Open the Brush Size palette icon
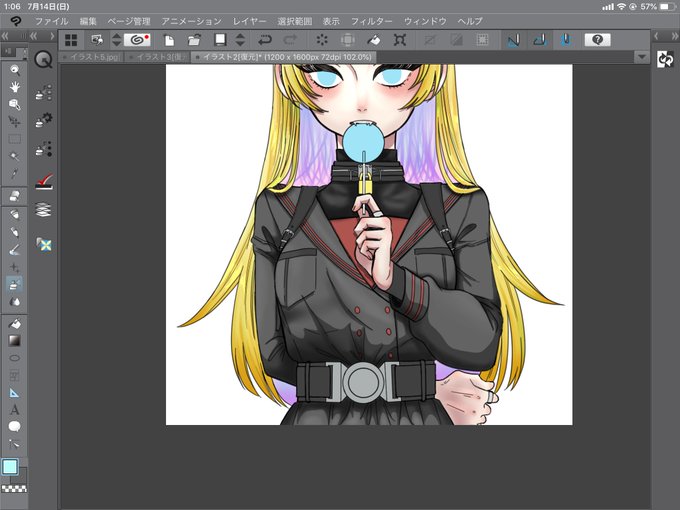The width and height of the screenshot is (680, 510). coord(43,149)
